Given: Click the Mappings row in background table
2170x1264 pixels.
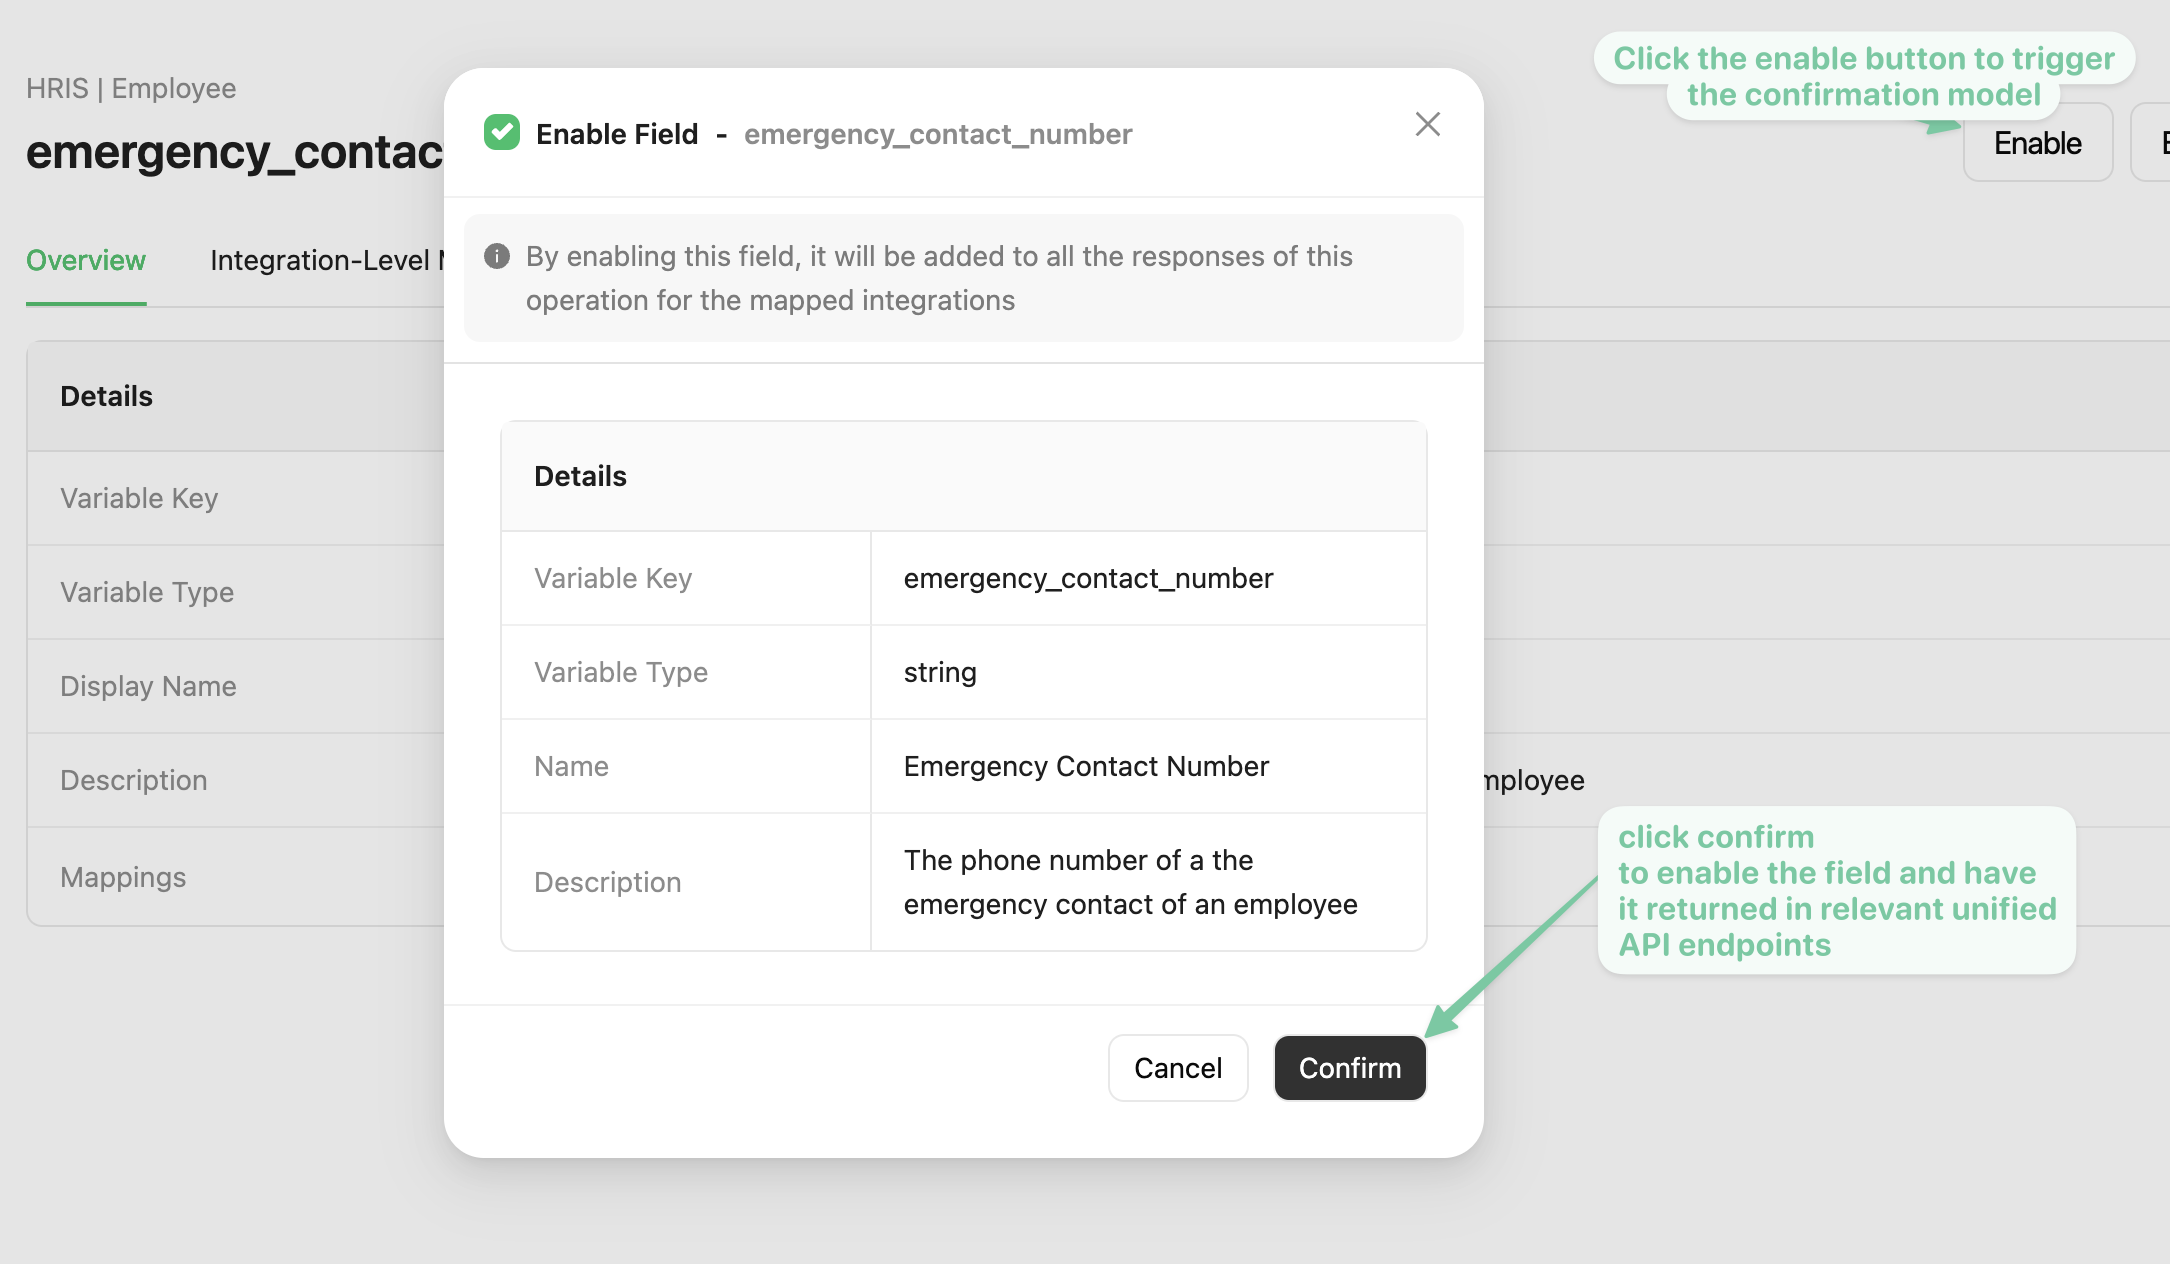Looking at the screenshot, I should [236, 877].
